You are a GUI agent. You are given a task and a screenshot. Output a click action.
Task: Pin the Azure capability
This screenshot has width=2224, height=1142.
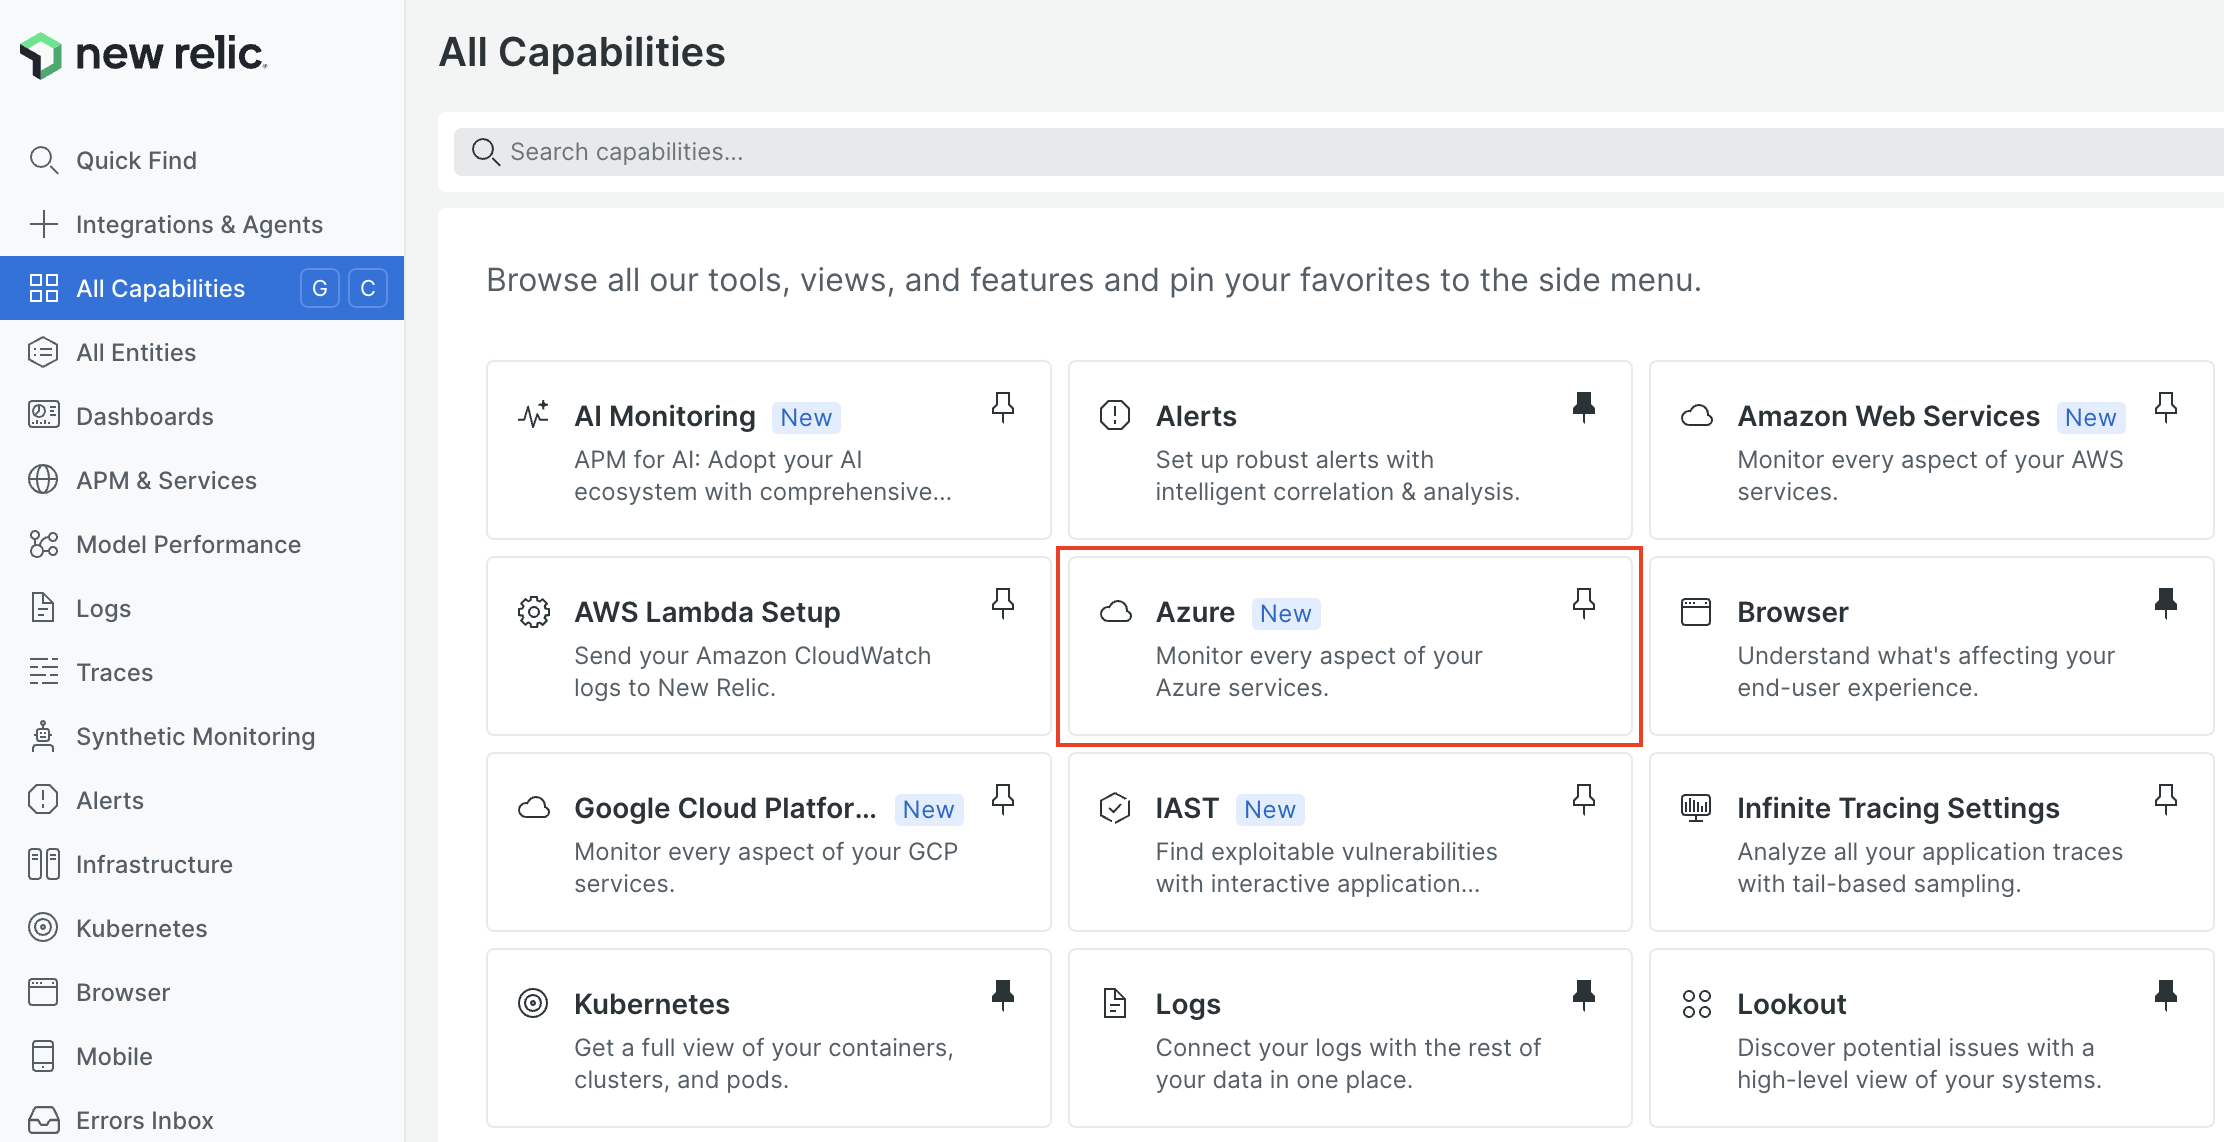pos(1584,603)
